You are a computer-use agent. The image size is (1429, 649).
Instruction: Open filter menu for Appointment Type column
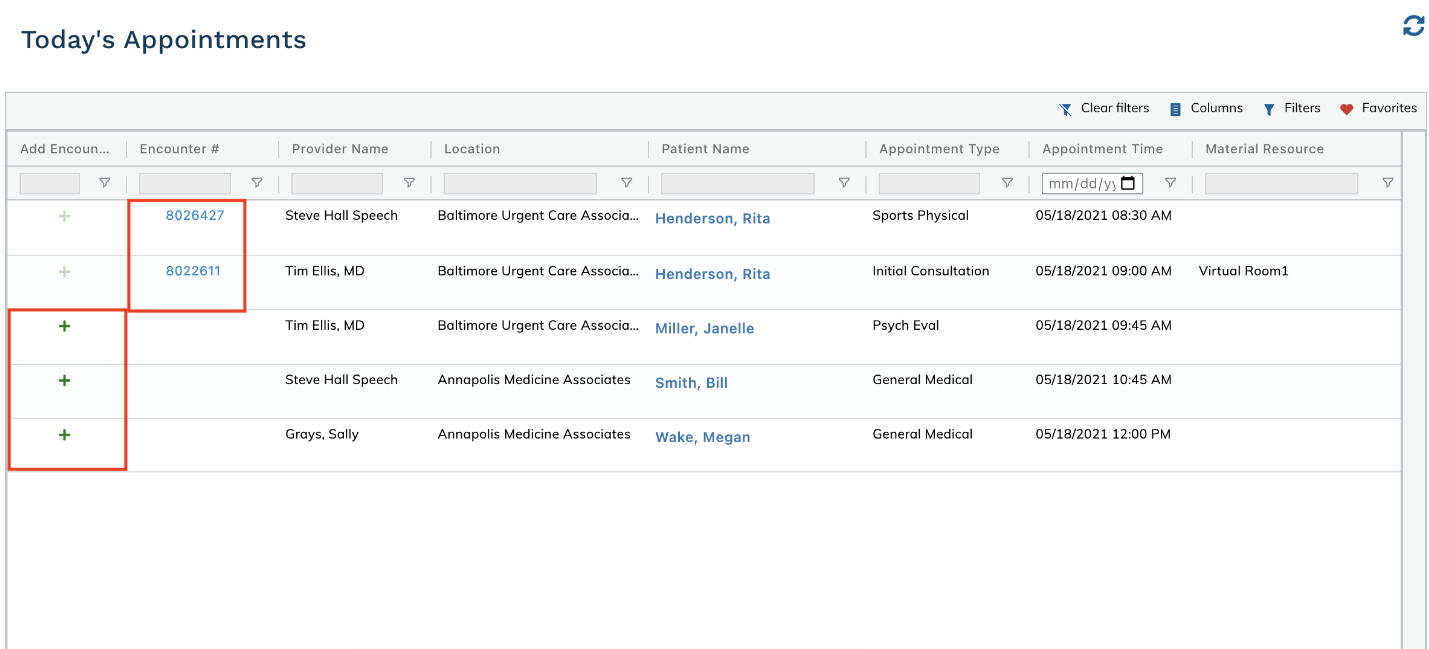(1007, 183)
